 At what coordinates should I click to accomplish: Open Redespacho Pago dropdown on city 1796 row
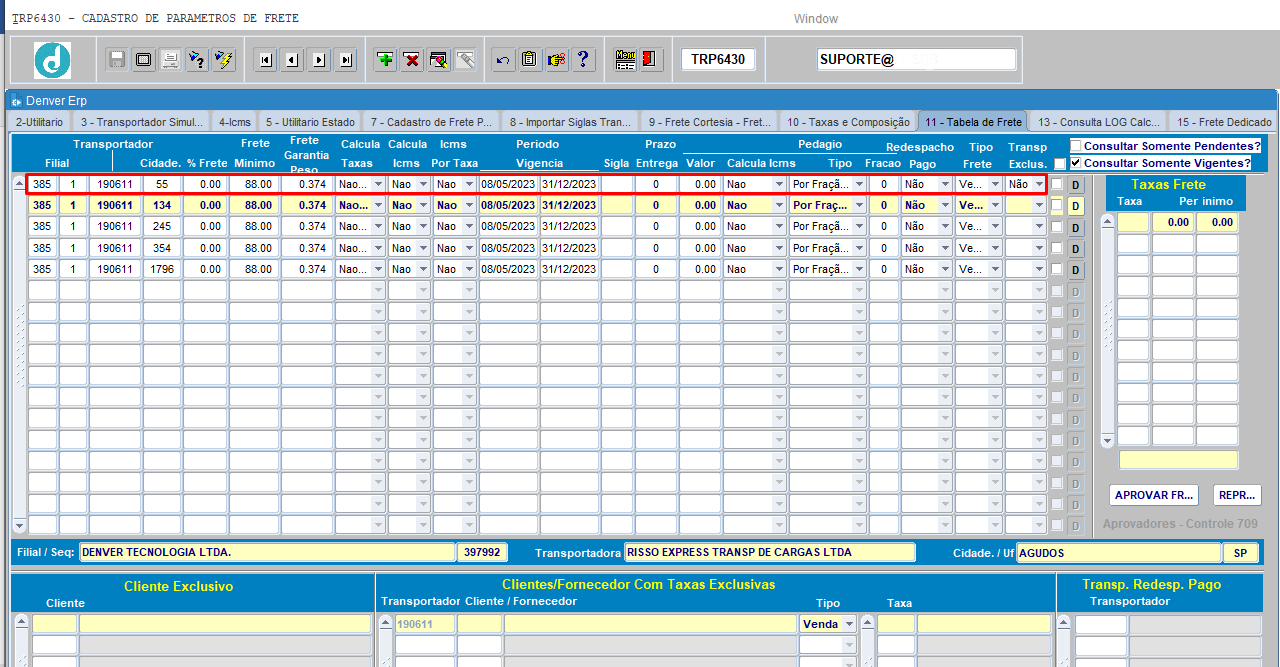coord(944,269)
